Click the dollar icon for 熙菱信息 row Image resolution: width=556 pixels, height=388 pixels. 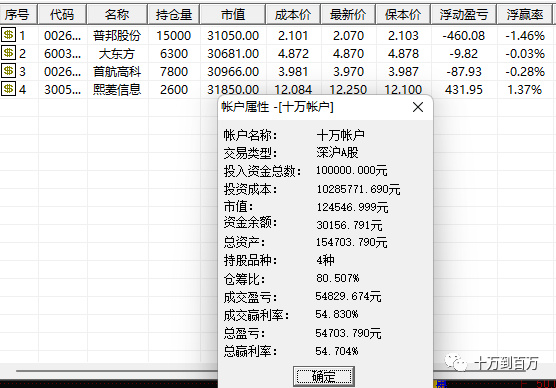coord(9,89)
